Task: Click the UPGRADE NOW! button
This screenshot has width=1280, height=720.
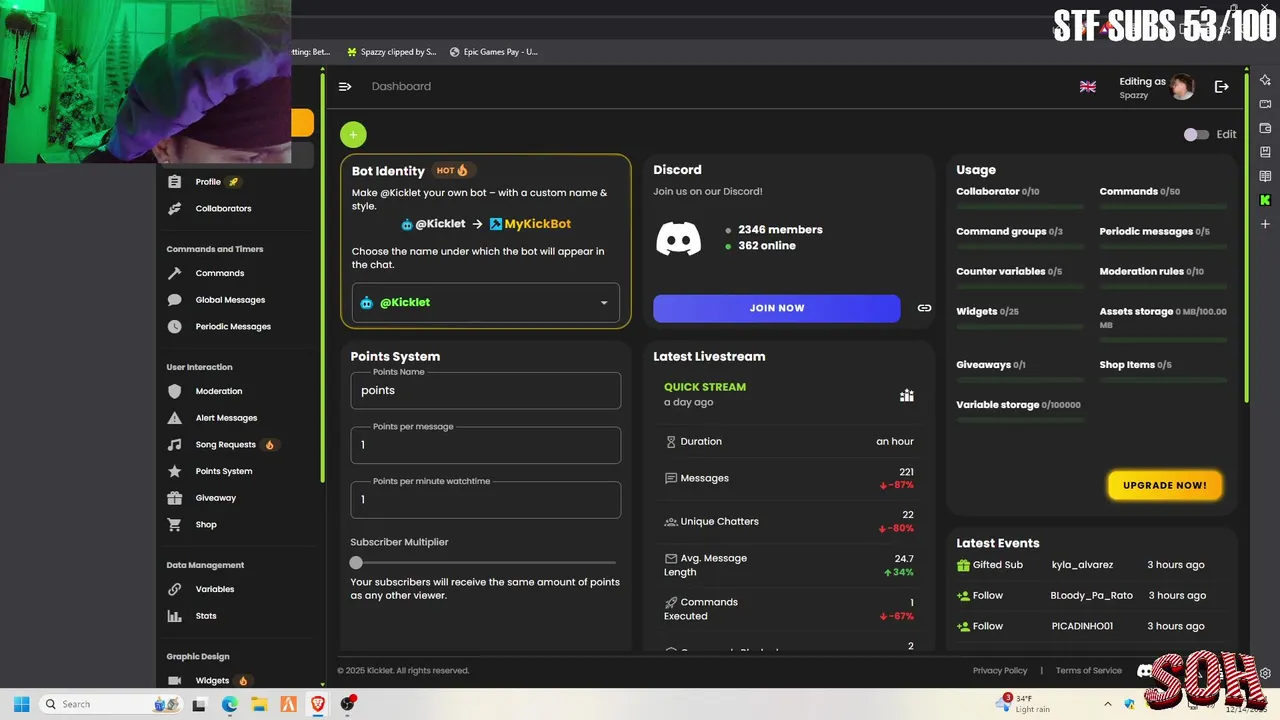Action: pyautogui.click(x=1165, y=485)
